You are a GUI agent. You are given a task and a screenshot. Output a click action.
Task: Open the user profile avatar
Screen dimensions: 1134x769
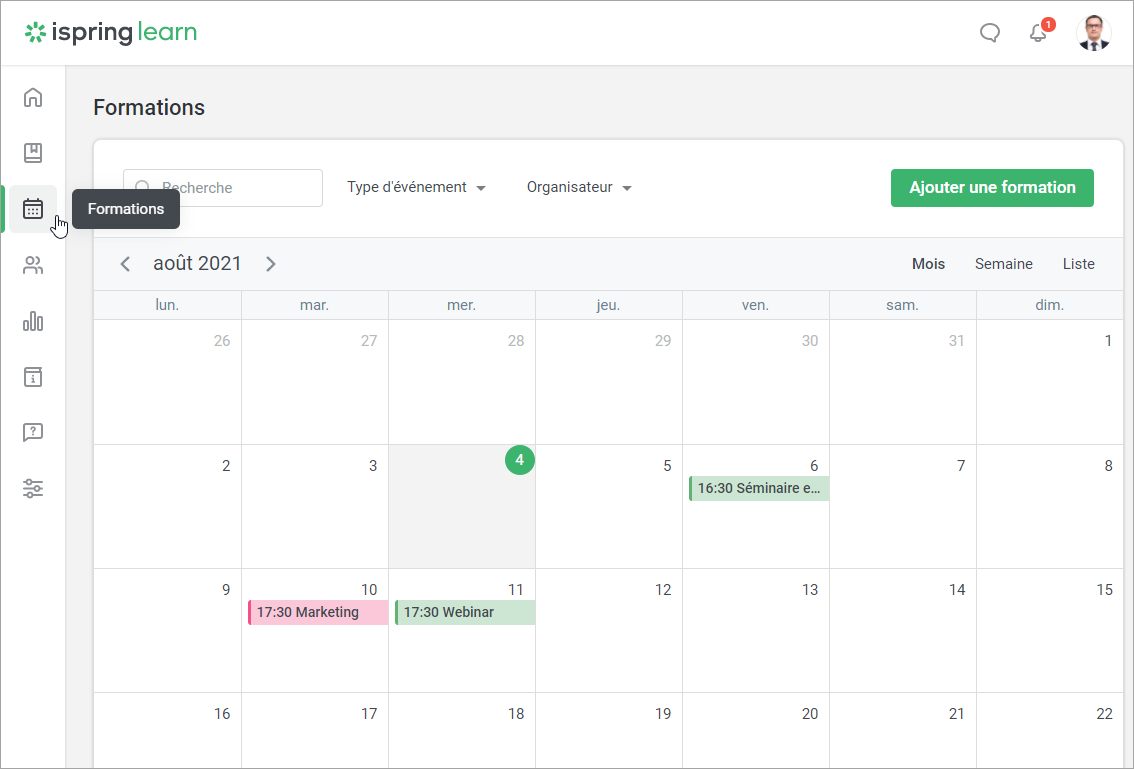pos(1093,33)
